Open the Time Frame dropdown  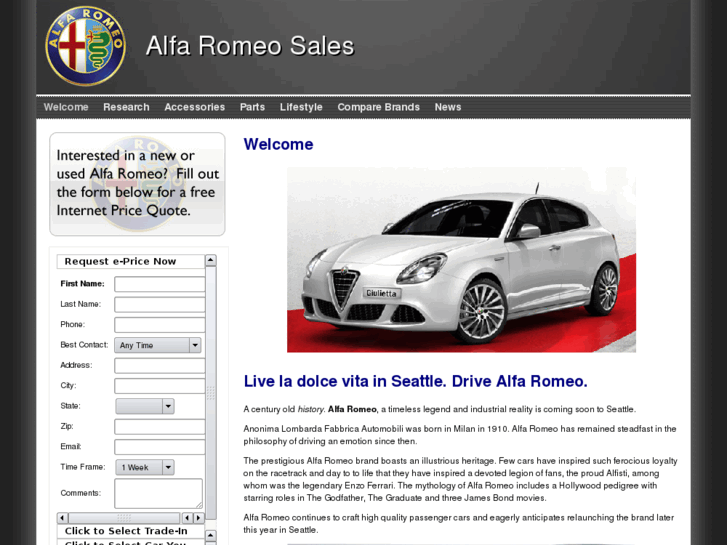[x=145, y=467]
